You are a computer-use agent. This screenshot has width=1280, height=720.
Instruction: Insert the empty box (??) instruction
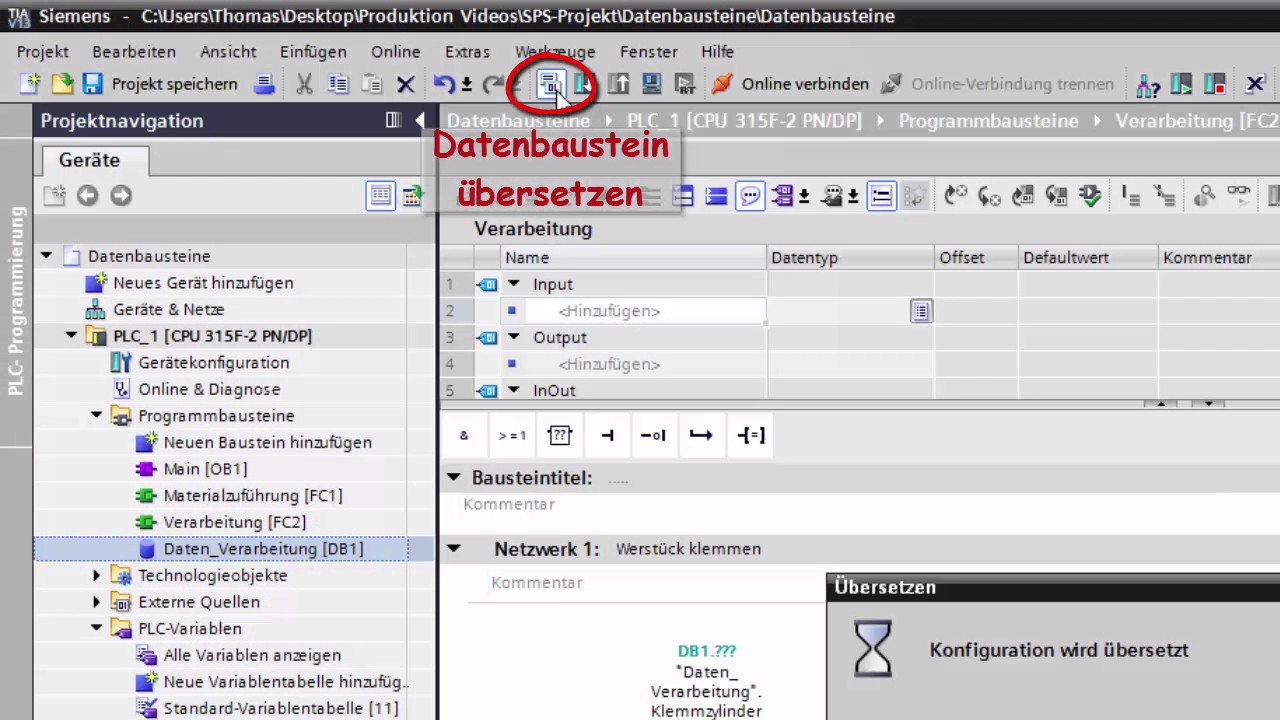[559, 435]
